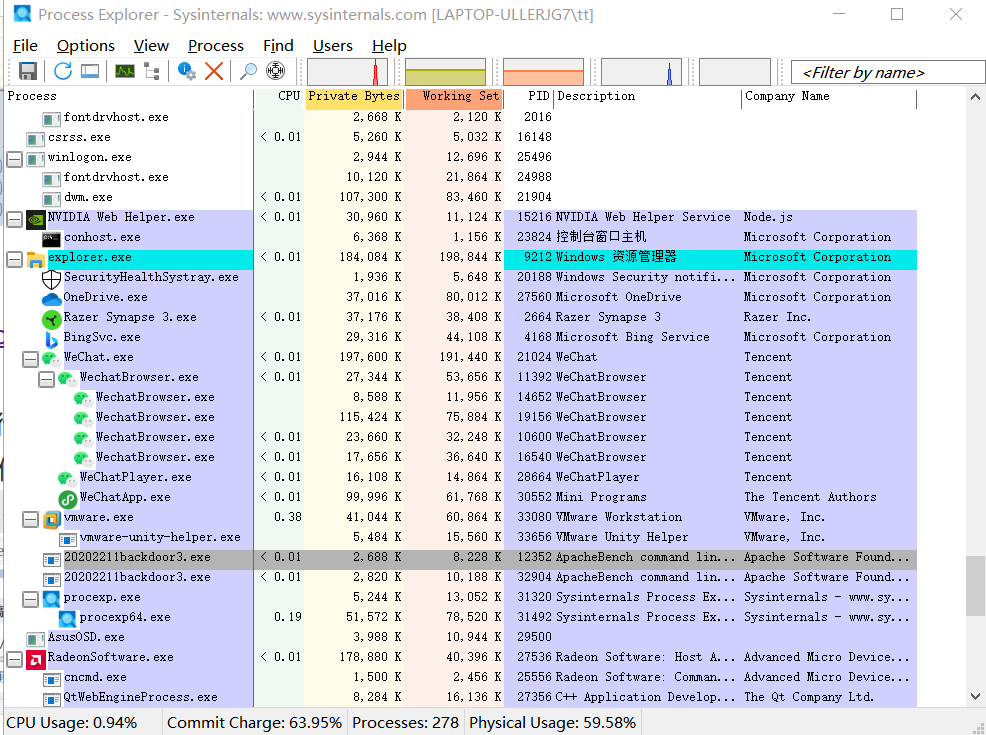Collapse the WeChat.exe subtree
The width and height of the screenshot is (986, 735).
click(30, 359)
